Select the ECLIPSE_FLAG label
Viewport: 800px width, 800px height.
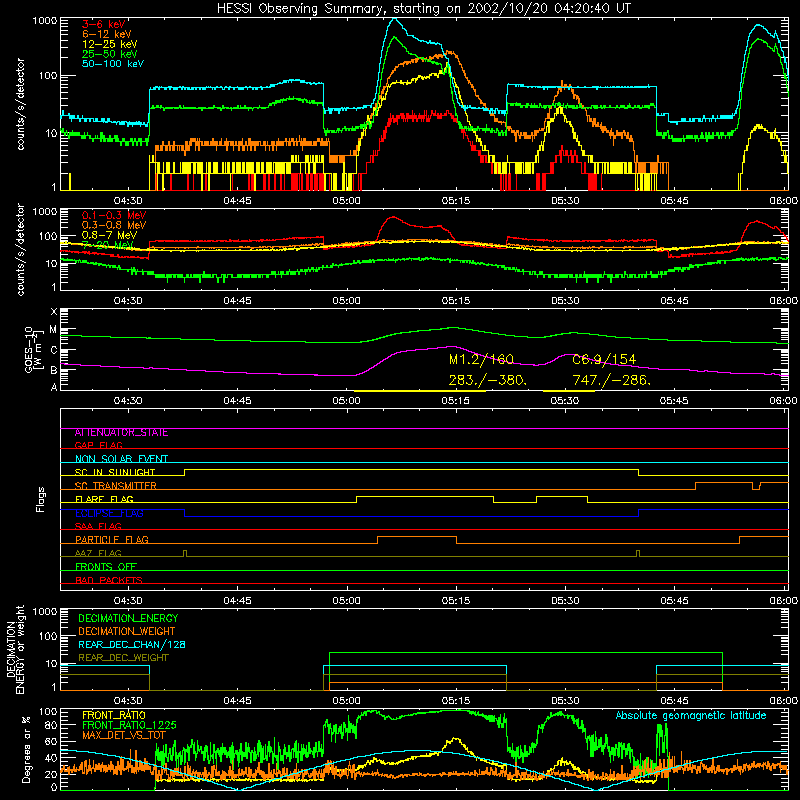pyautogui.click(x=109, y=513)
